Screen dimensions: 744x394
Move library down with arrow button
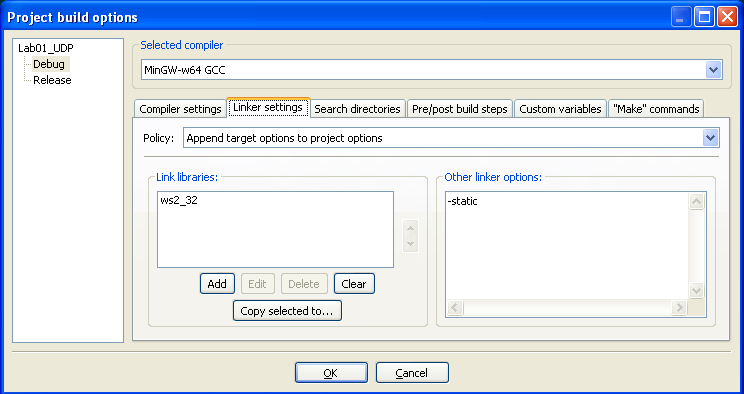(410, 244)
